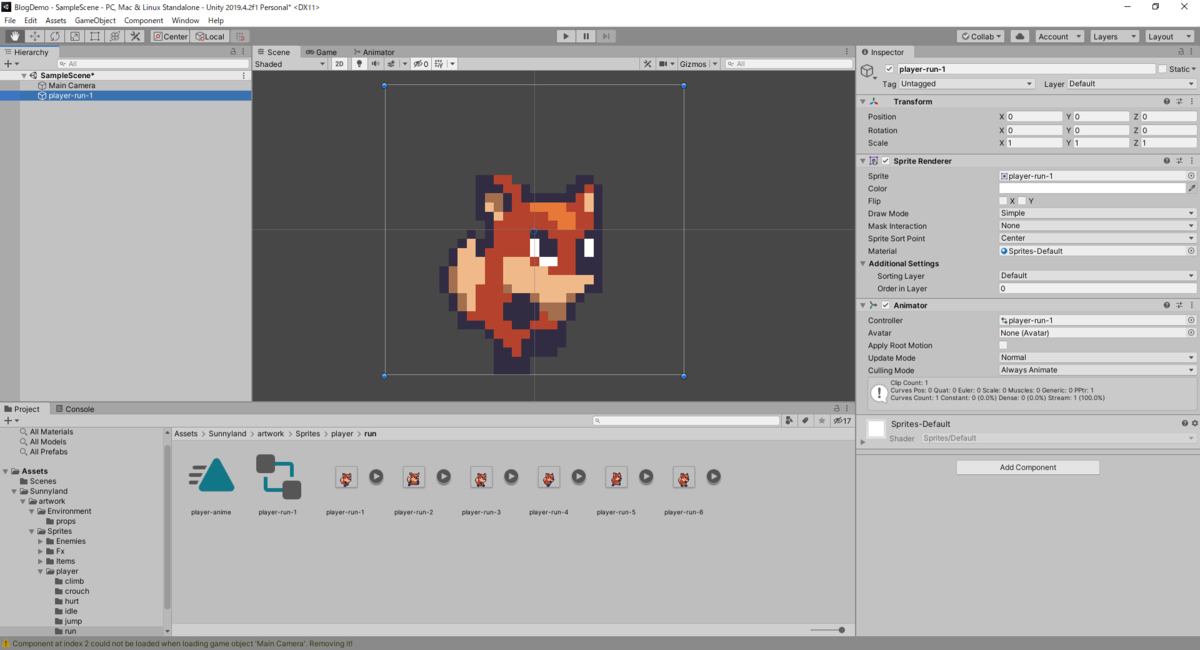Click the Play button
This screenshot has width=1200, height=650.
click(x=566, y=36)
